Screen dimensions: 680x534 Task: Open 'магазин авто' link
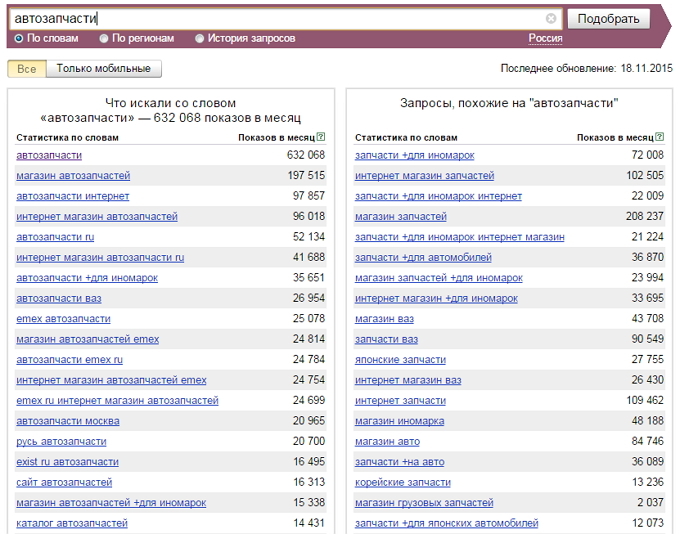[x=387, y=441]
